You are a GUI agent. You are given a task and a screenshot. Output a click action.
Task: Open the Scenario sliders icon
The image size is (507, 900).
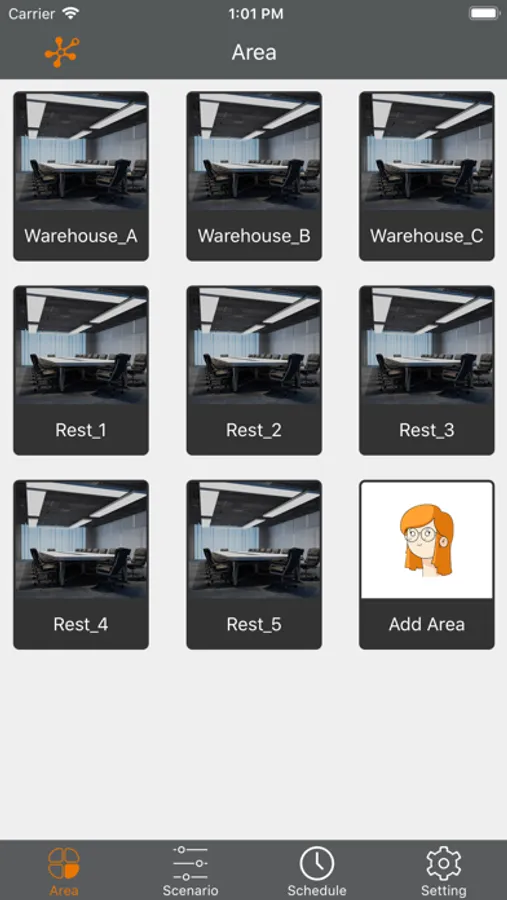coord(190,863)
